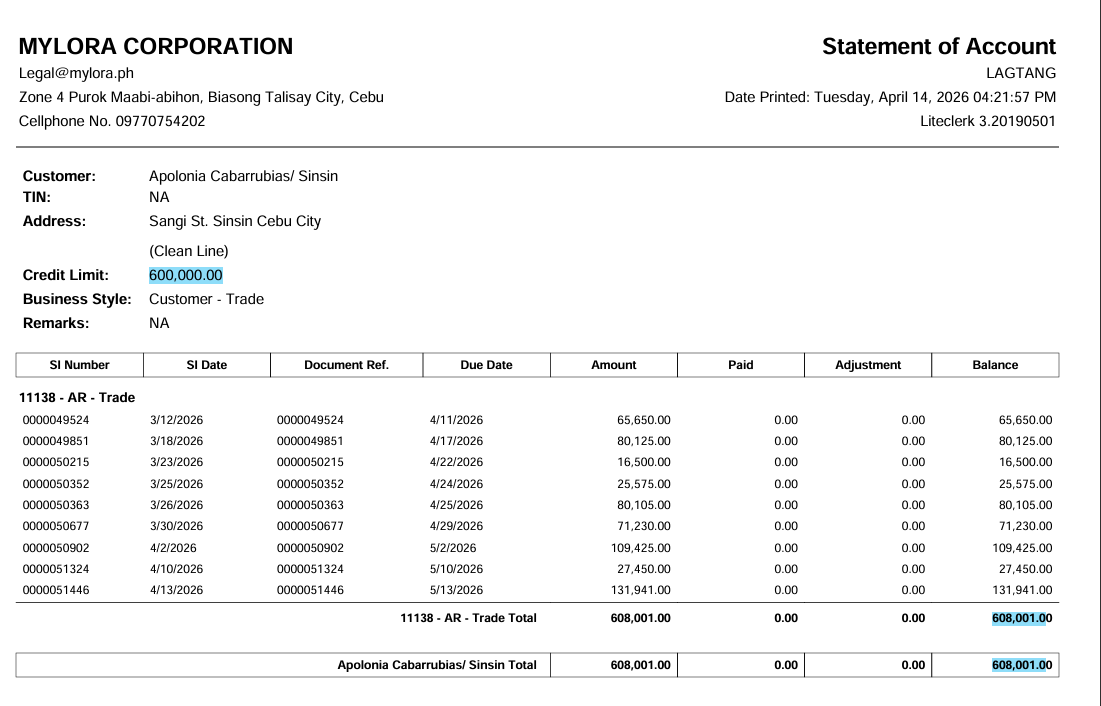Viewport: 1101px width, 706px height.
Task: Click the SI Number column header
Action: 80,365
